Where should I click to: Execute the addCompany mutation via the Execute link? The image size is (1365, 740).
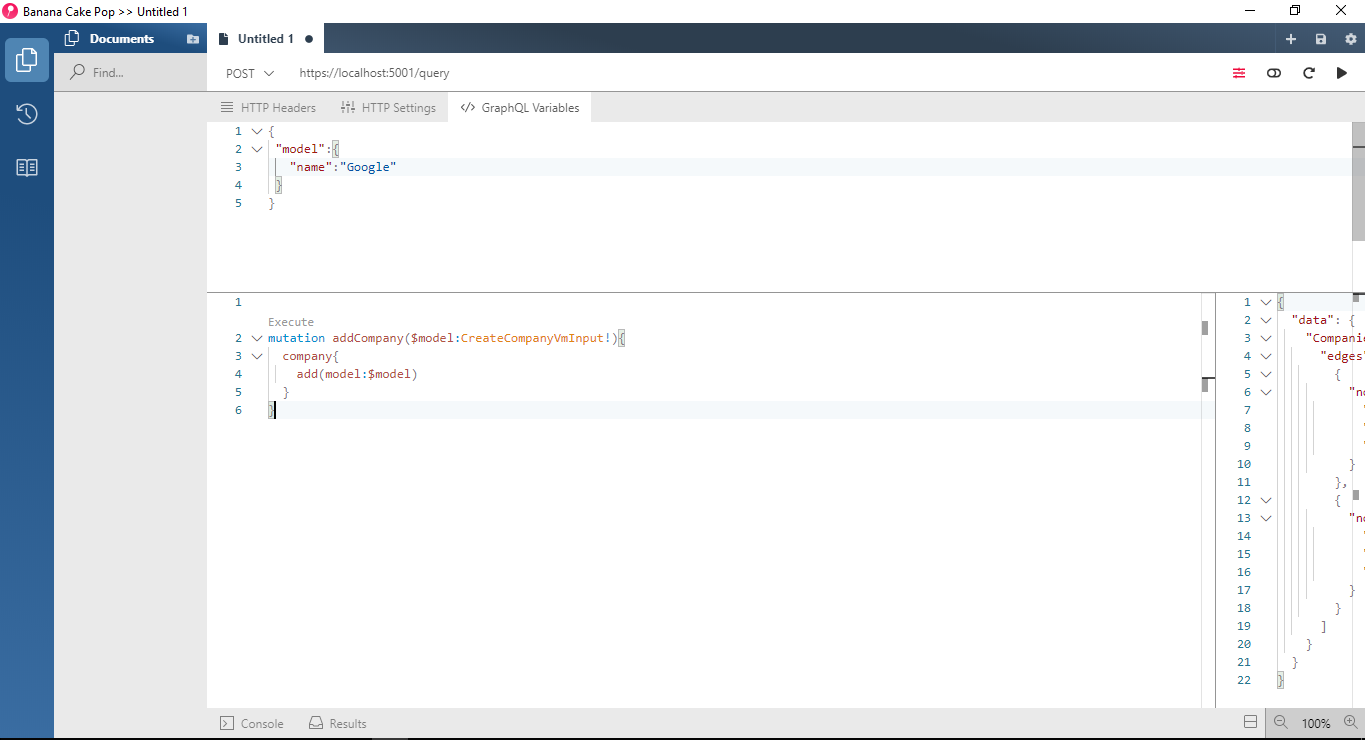[x=289, y=321]
